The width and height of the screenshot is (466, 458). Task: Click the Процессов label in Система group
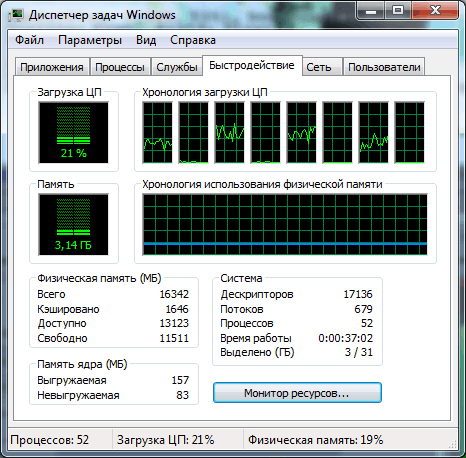tap(247, 323)
